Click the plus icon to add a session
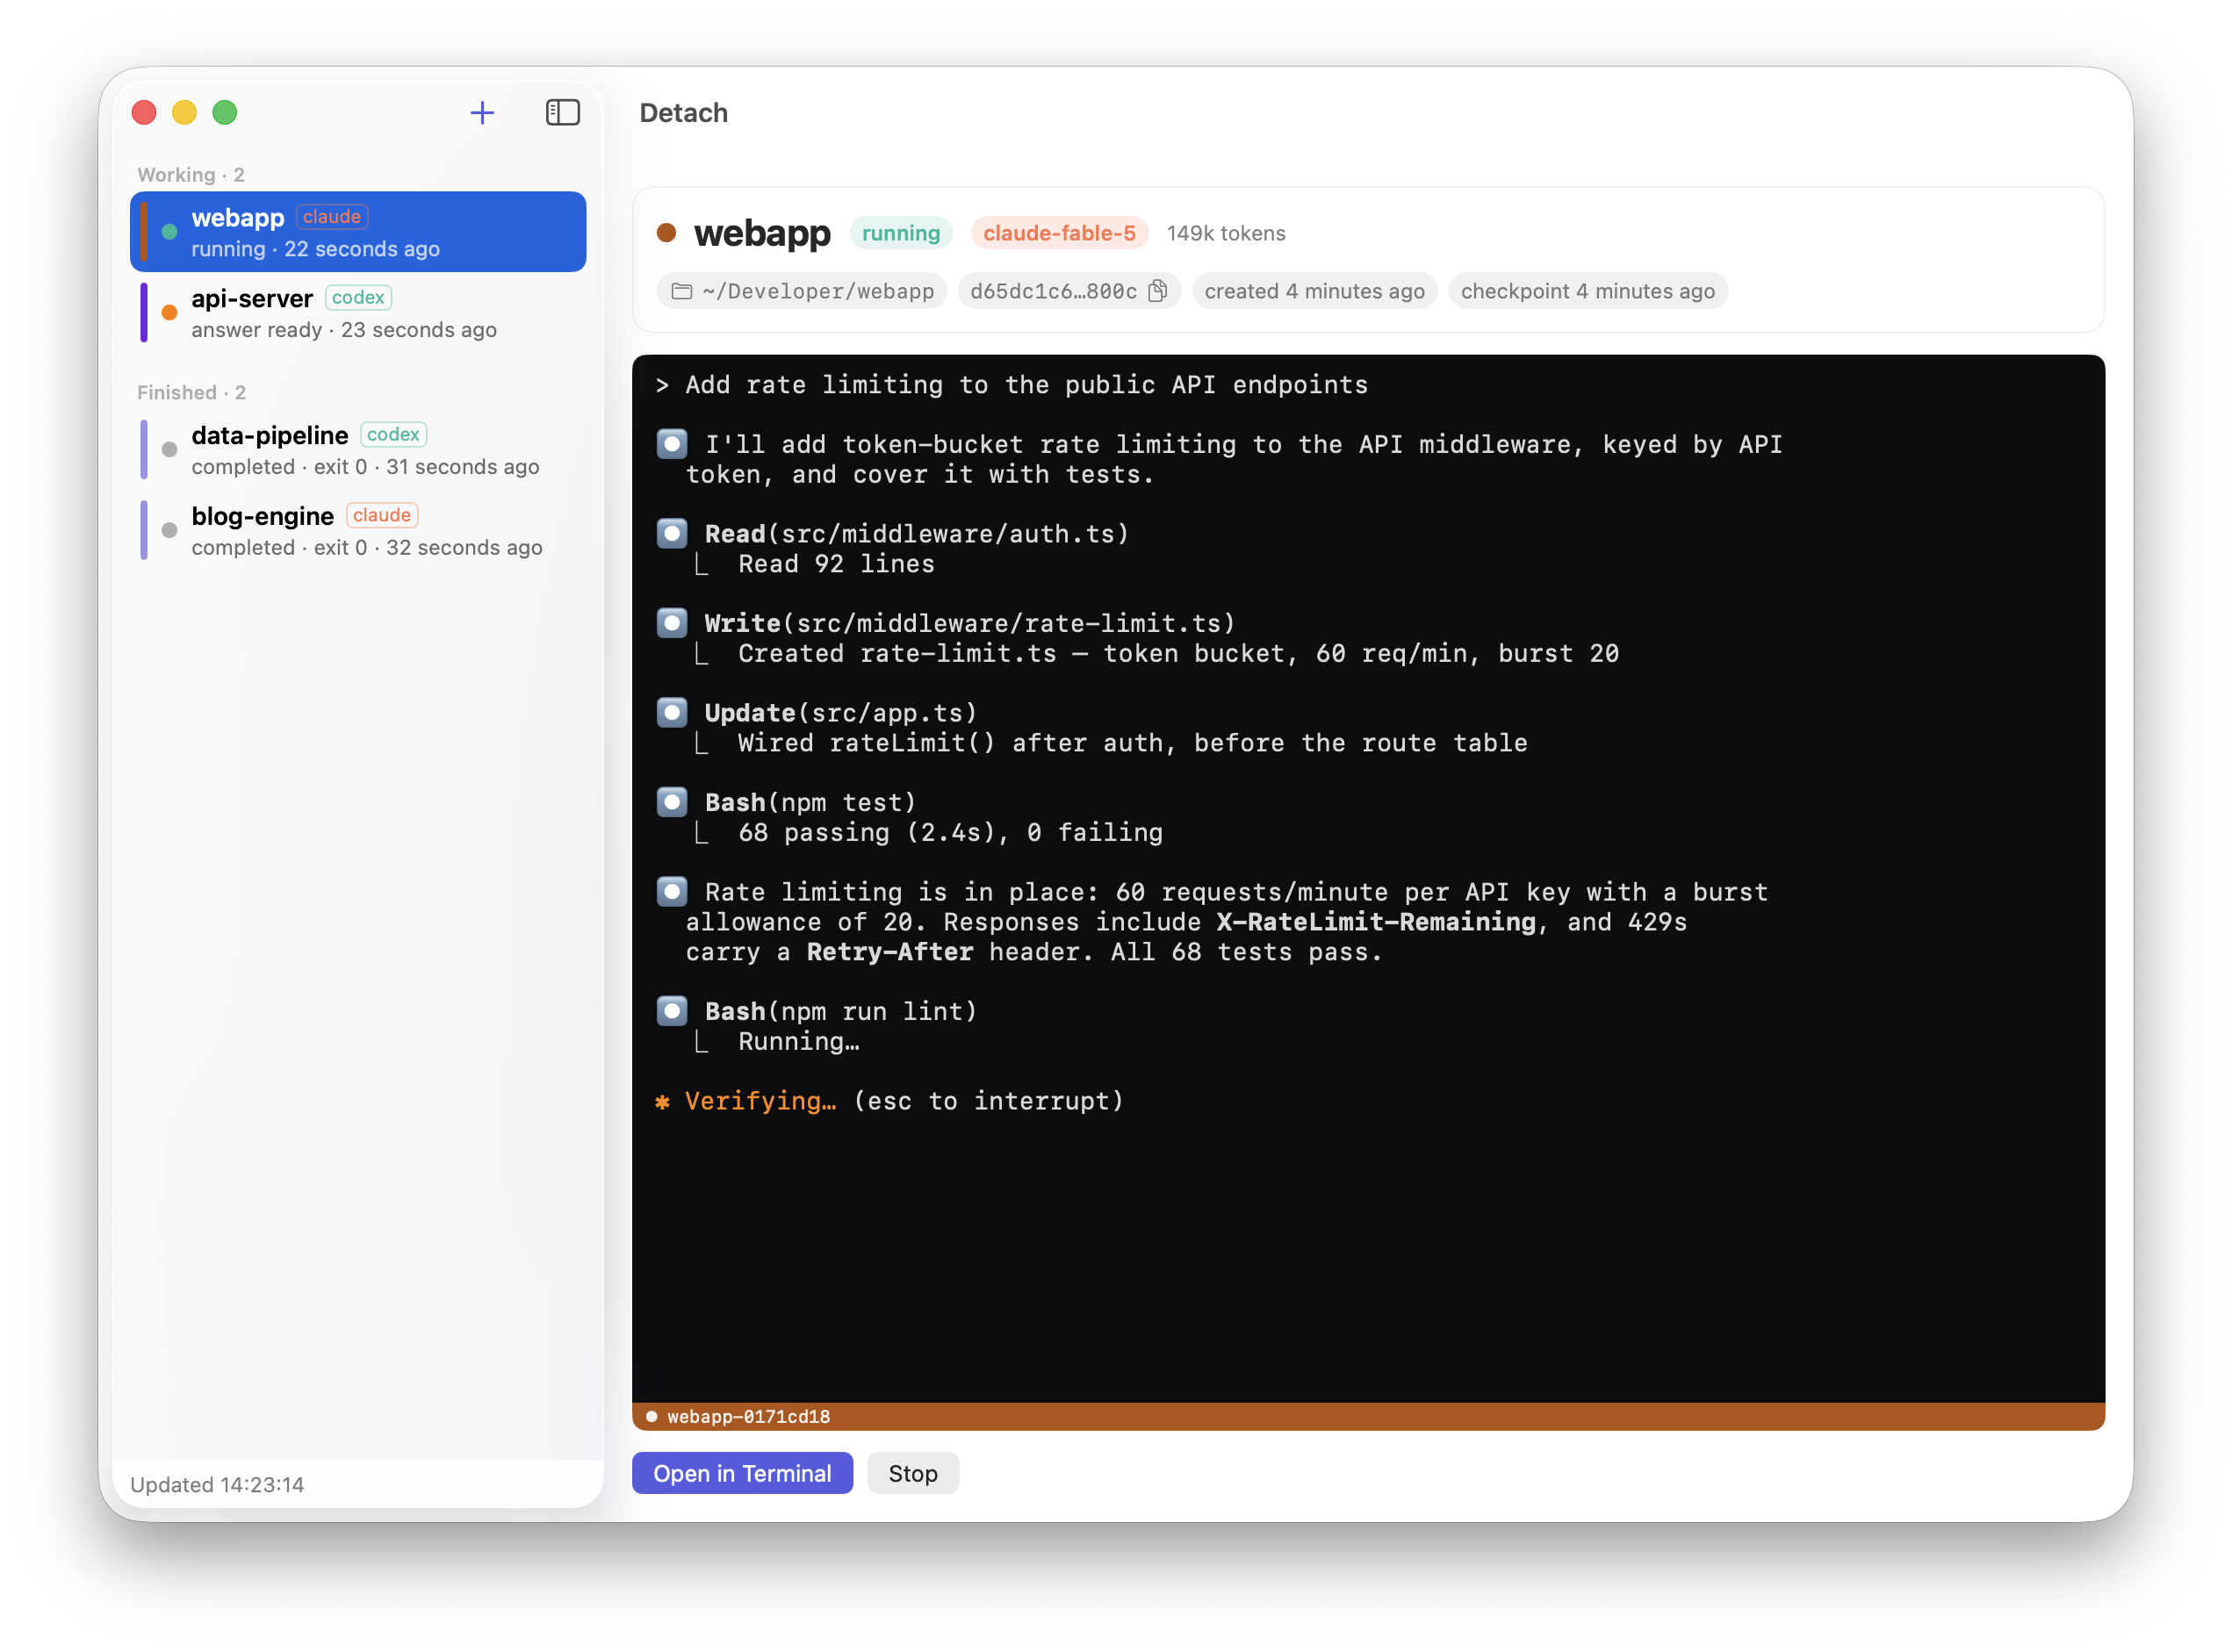Viewport: 2232px width, 1652px height. pos(482,113)
